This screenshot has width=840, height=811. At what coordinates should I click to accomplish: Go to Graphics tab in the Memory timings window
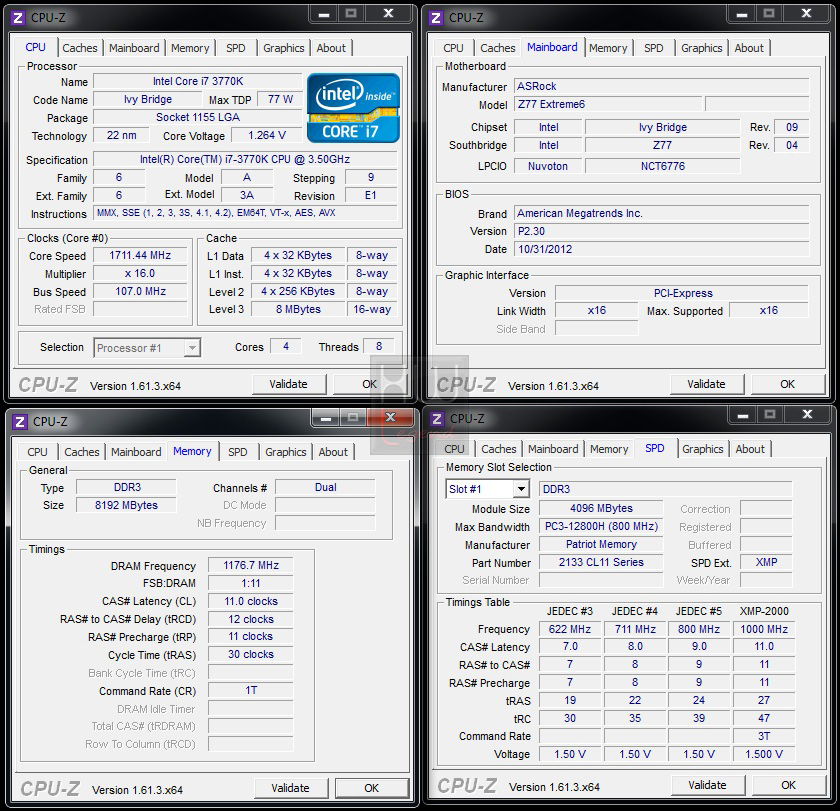[286, 452]
